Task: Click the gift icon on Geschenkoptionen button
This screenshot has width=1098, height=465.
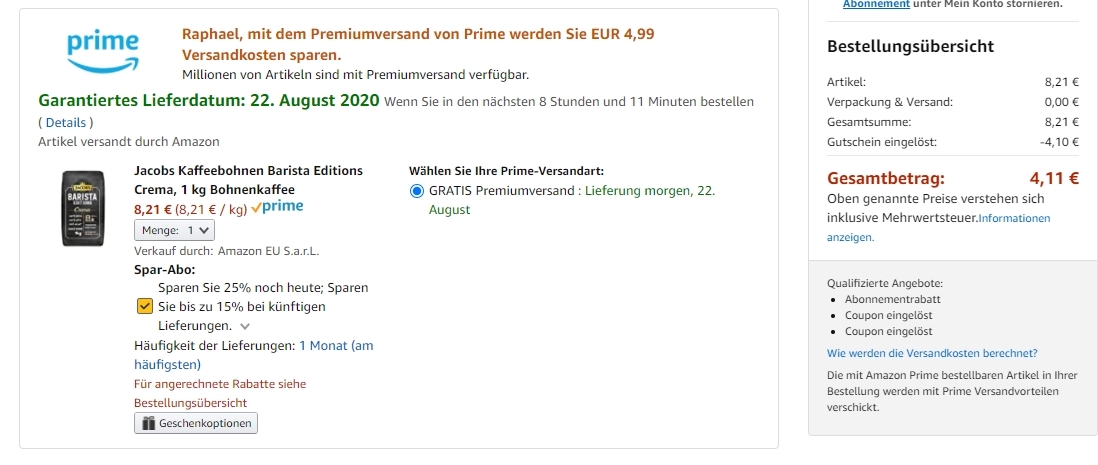Action: 148,424
